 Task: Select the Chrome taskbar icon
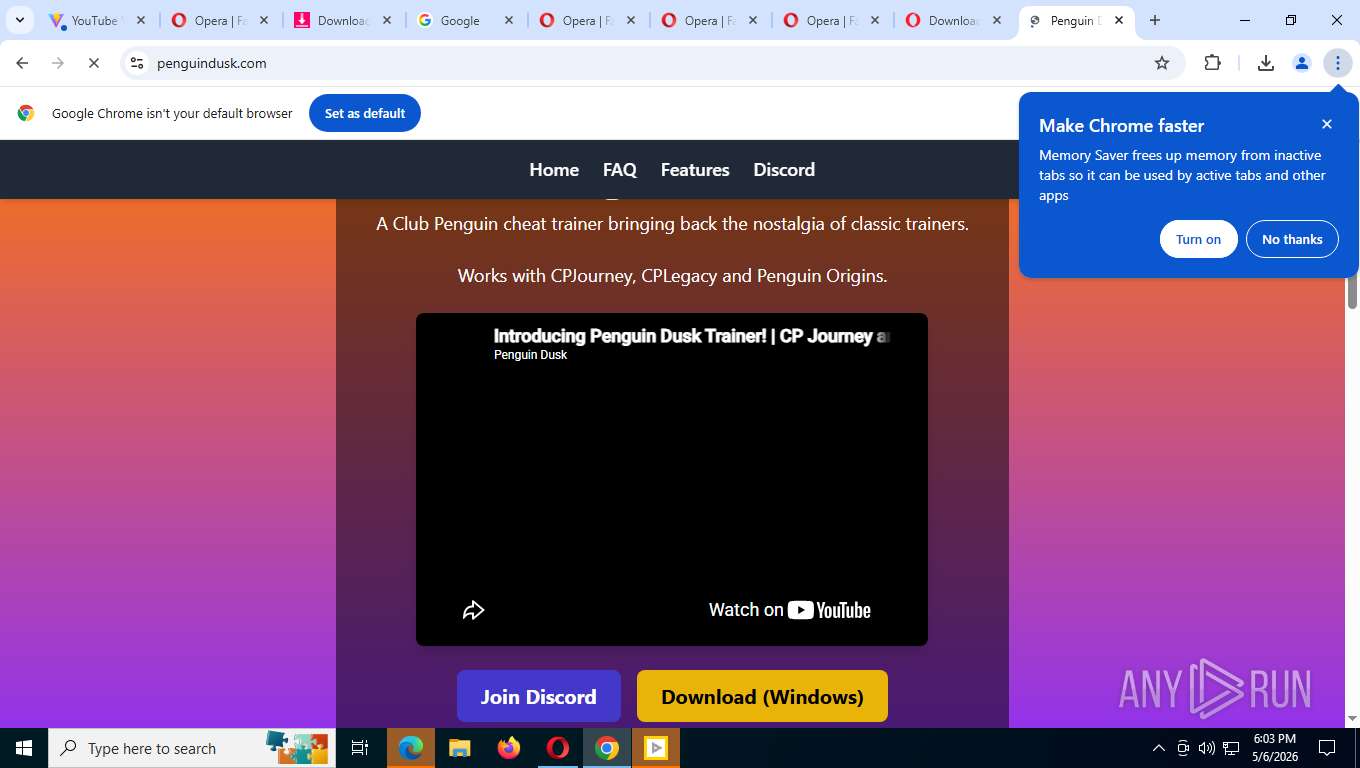(x=607, y=748)
